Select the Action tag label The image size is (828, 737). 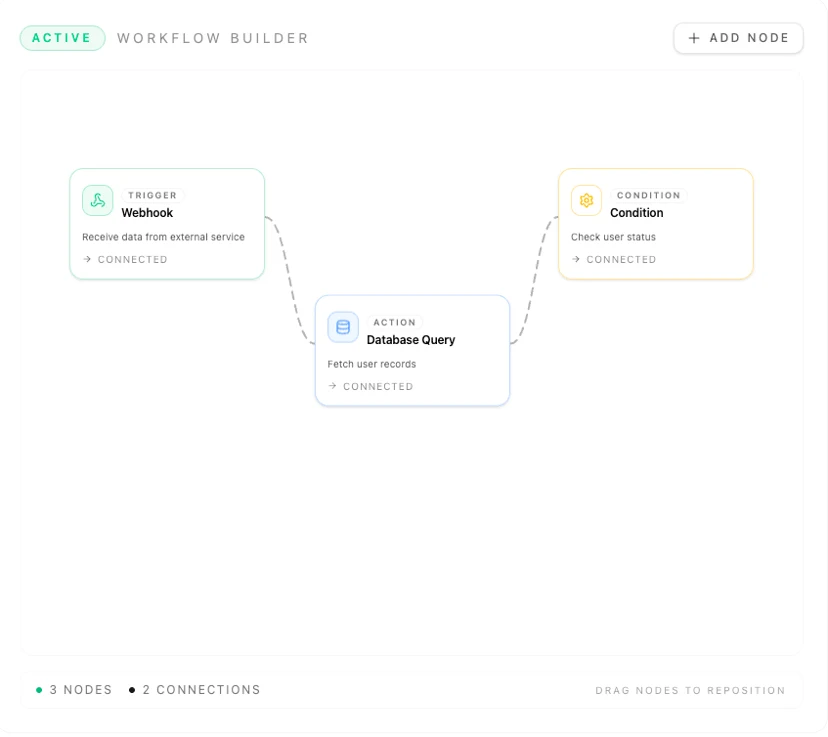tap(394, 323)
